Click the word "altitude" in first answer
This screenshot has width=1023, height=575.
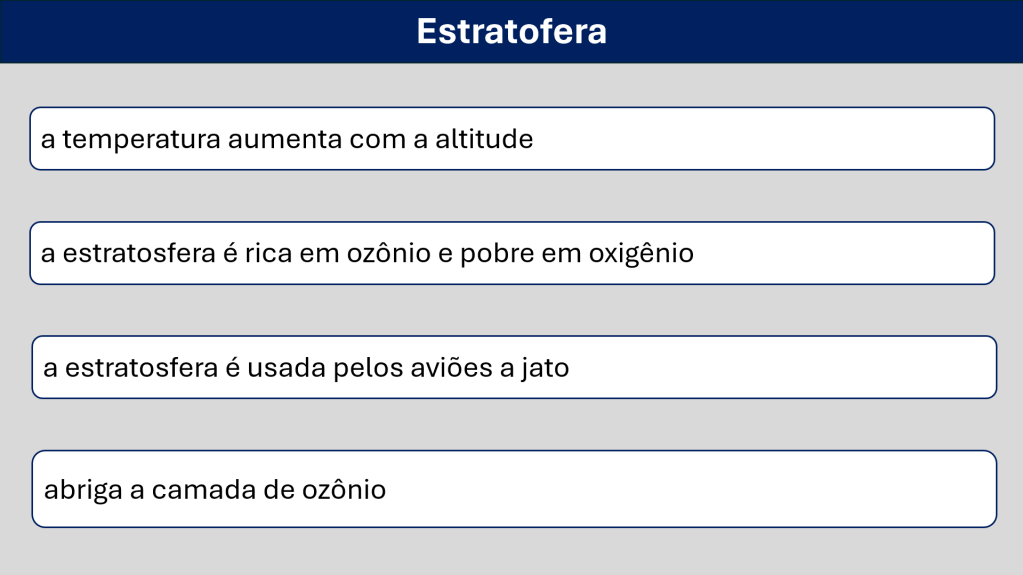(484, 139)
